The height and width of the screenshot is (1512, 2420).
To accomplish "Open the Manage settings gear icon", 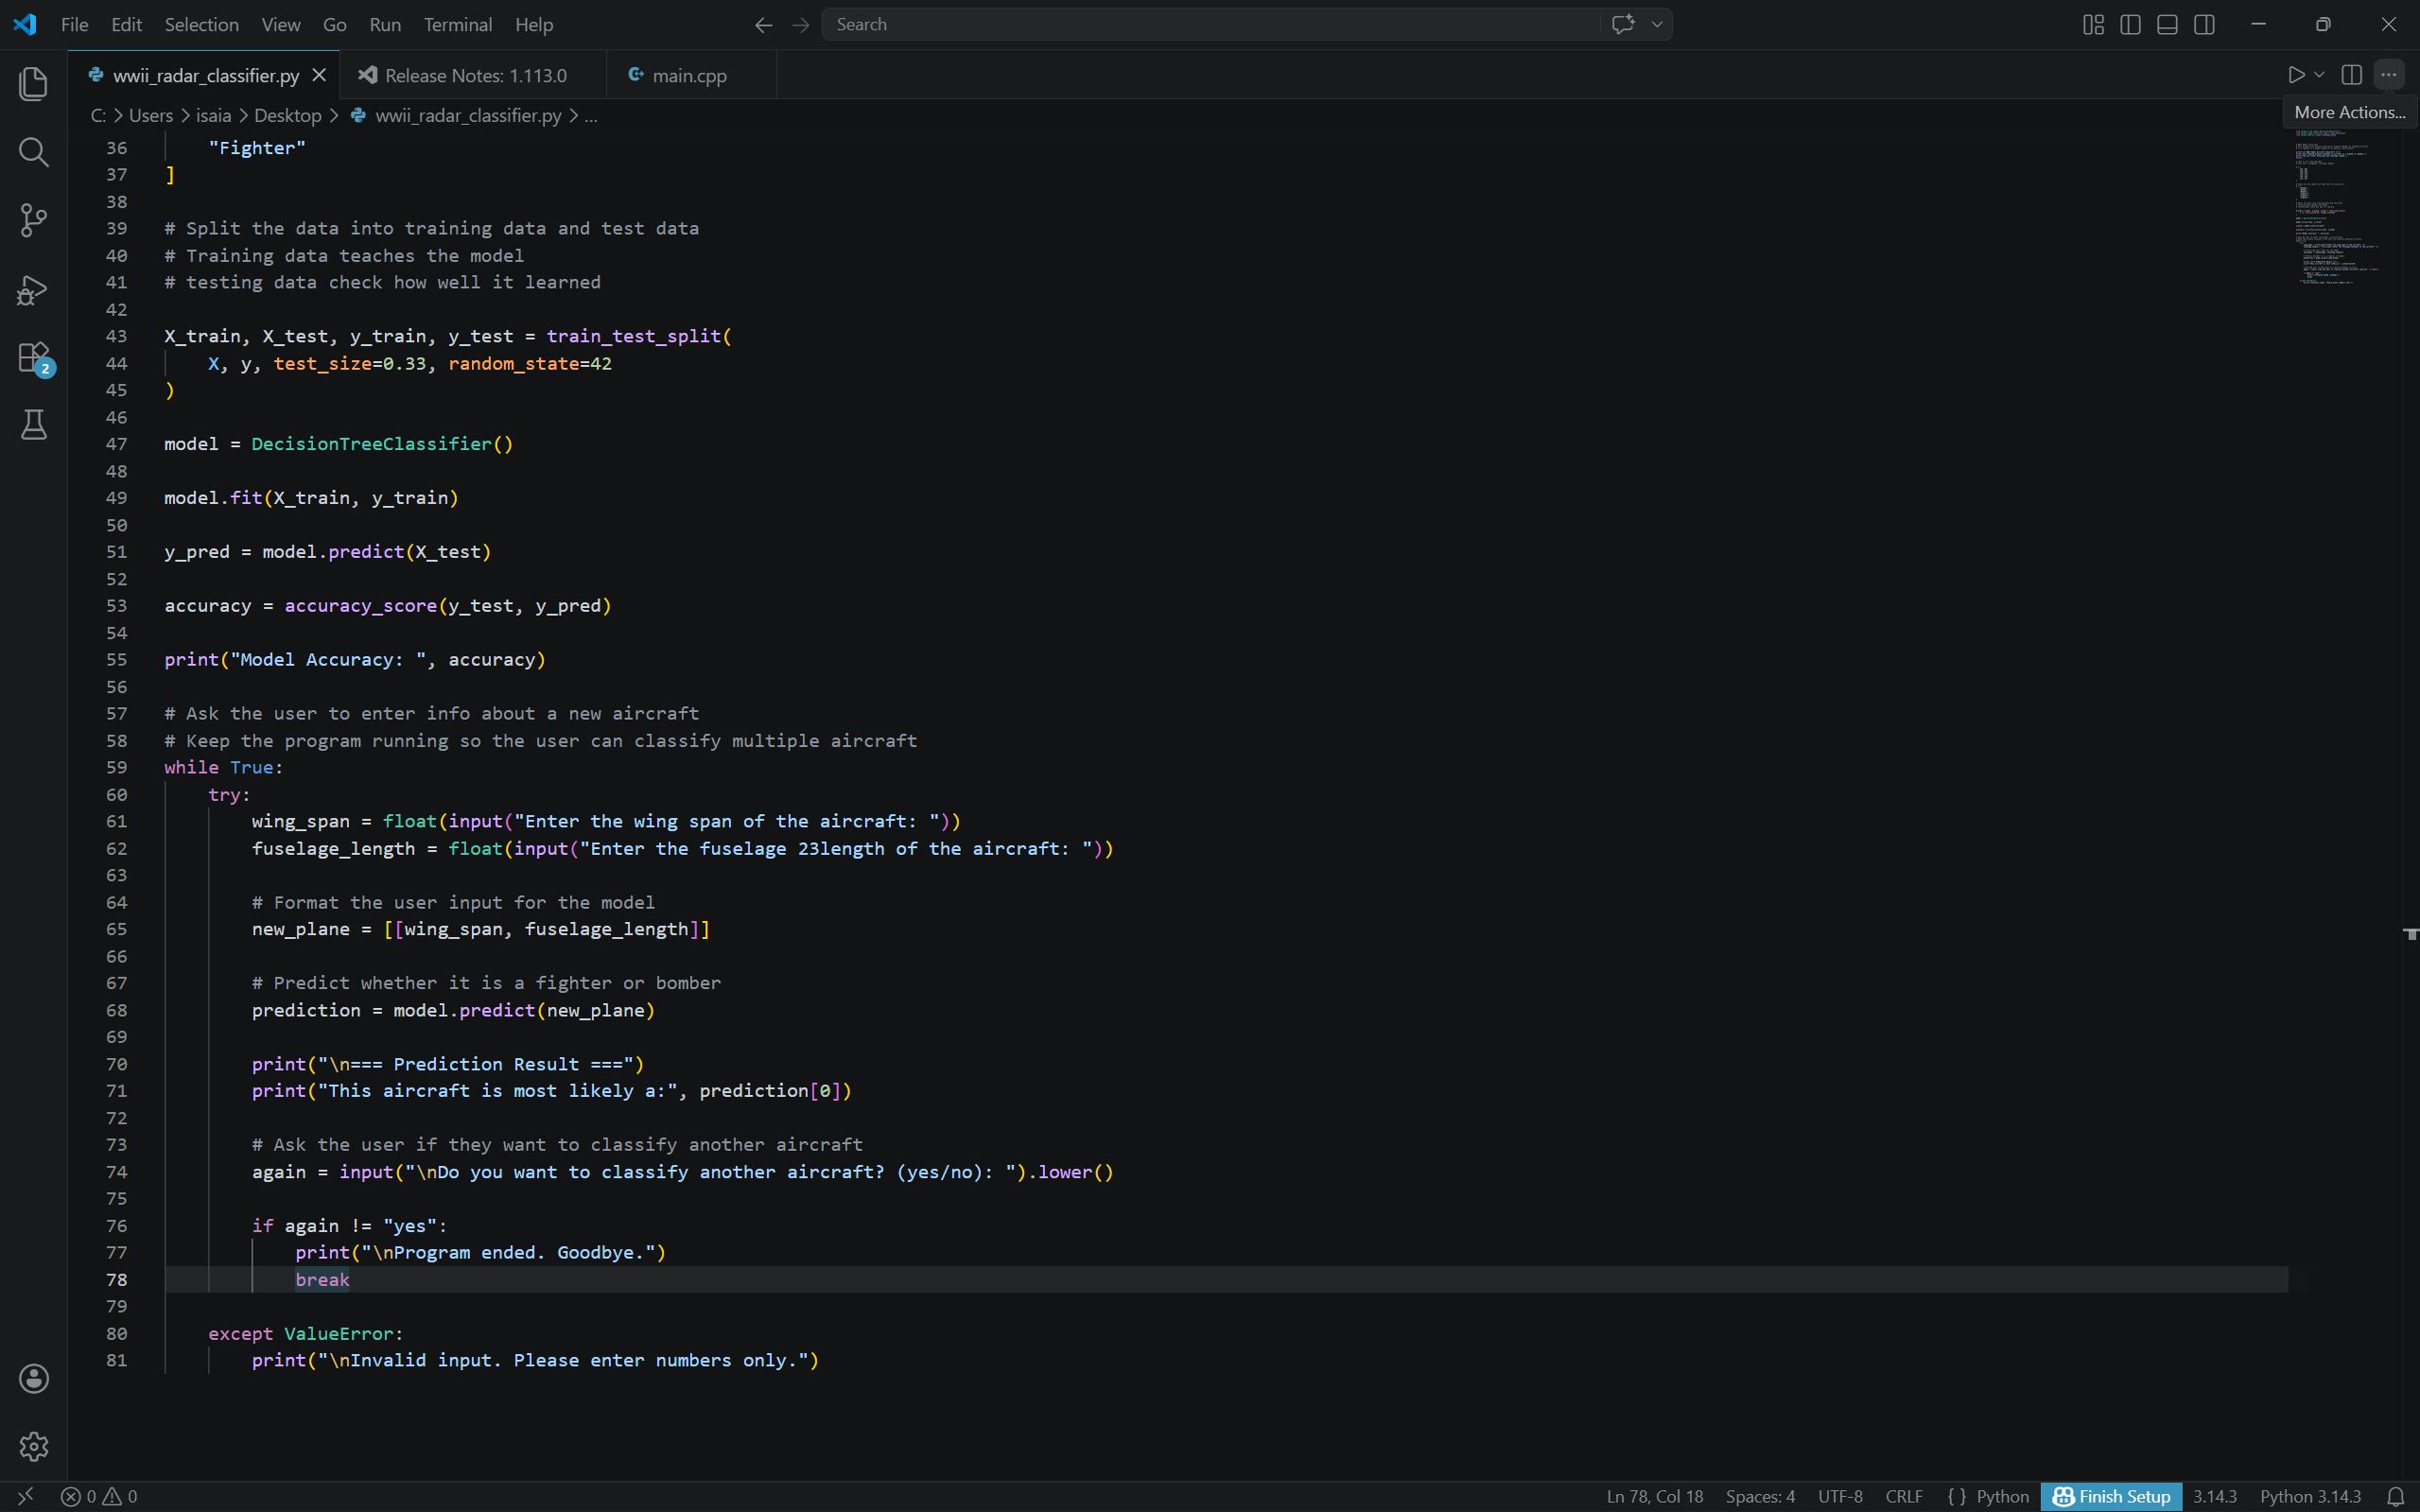I will 33,1446.
